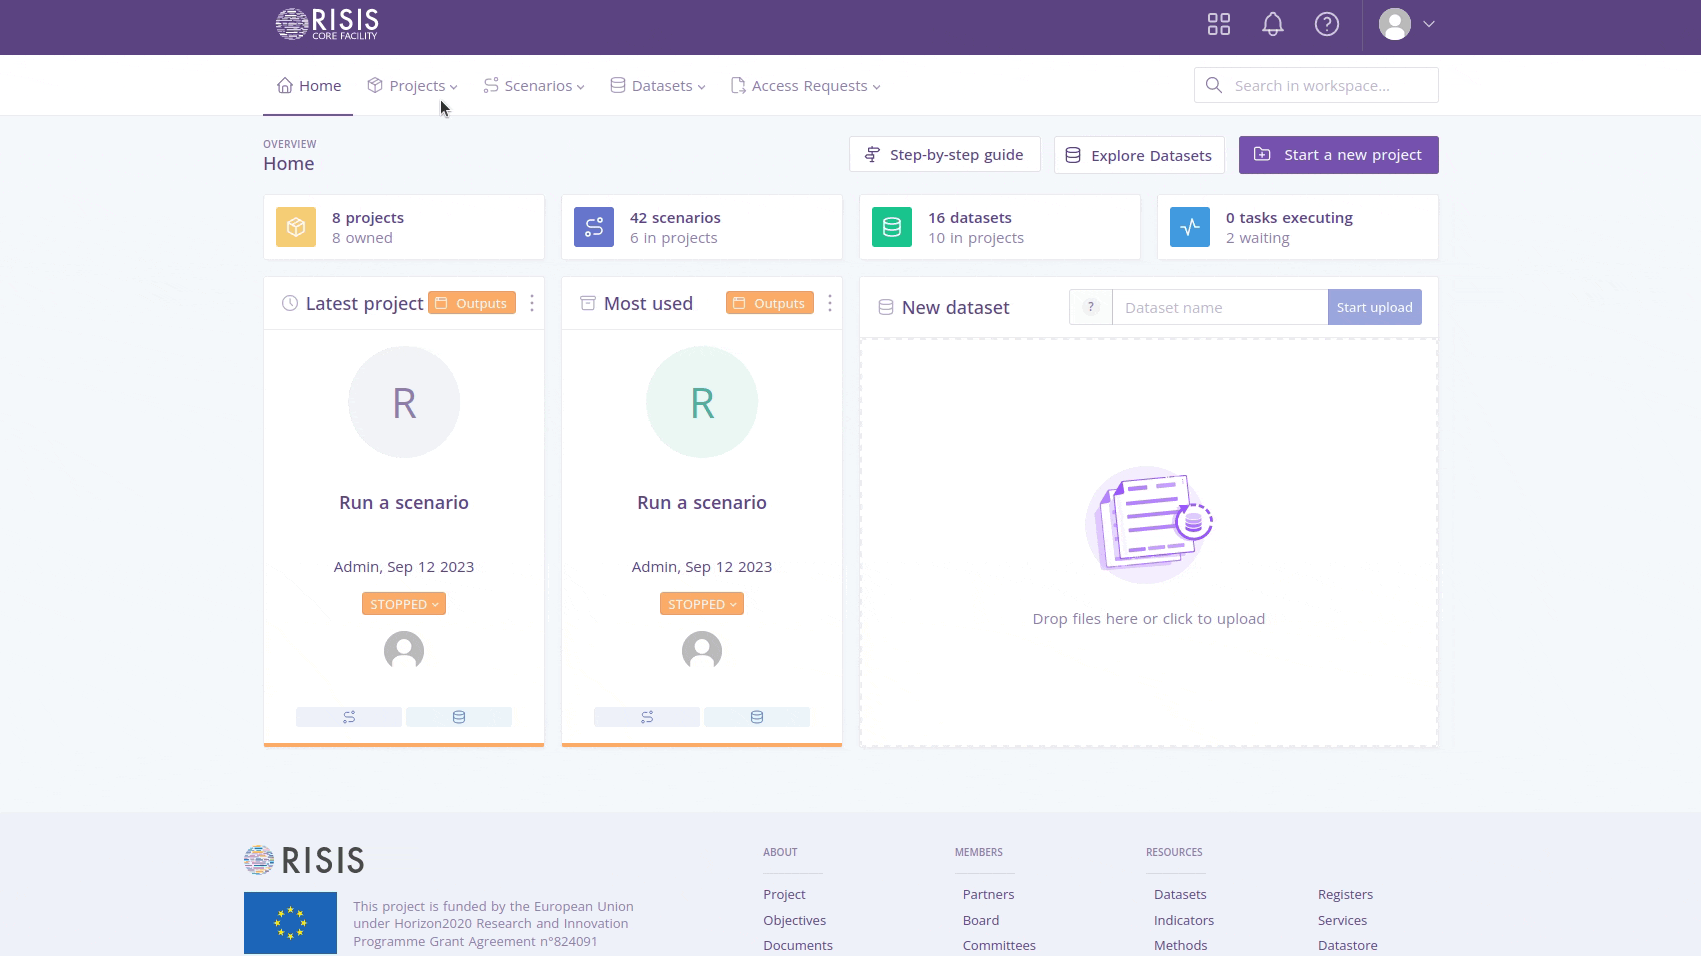Click the purple scenarios stat icon
This screenshot has width=1701, height=956.
tap(594, 227)
